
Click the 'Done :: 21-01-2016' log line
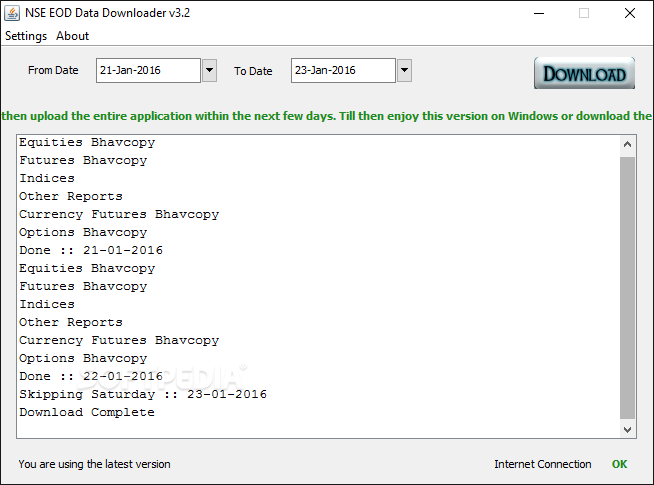[91, 250]
